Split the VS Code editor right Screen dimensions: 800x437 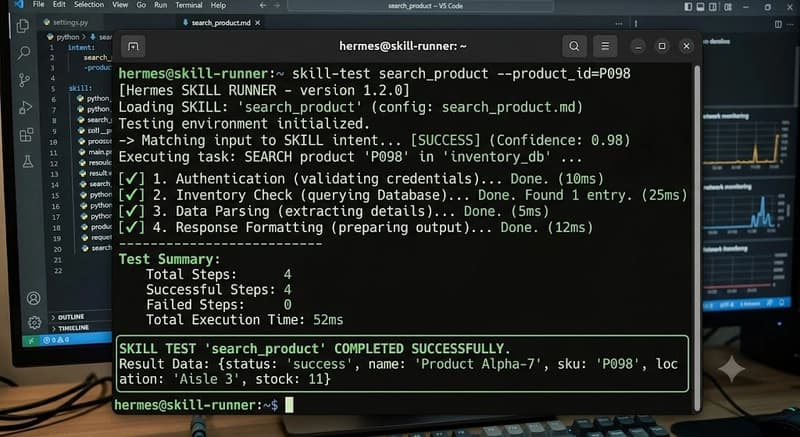pos(778,24)
